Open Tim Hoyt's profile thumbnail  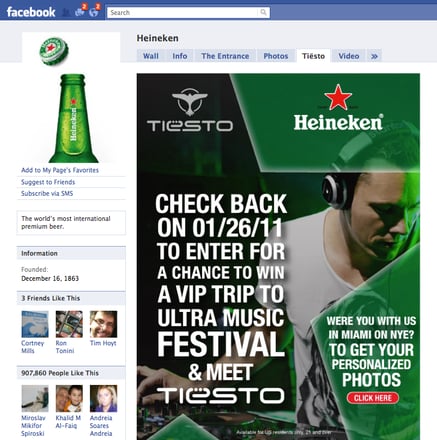click(x=103, y=324)
